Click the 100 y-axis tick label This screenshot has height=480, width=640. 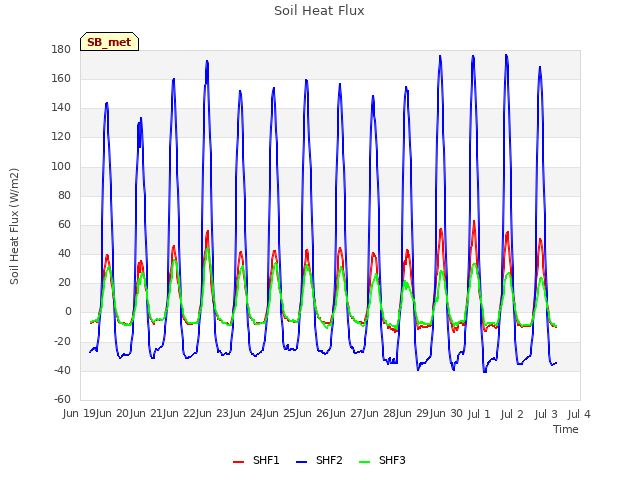pyautogui.click(x=61, y=167)
